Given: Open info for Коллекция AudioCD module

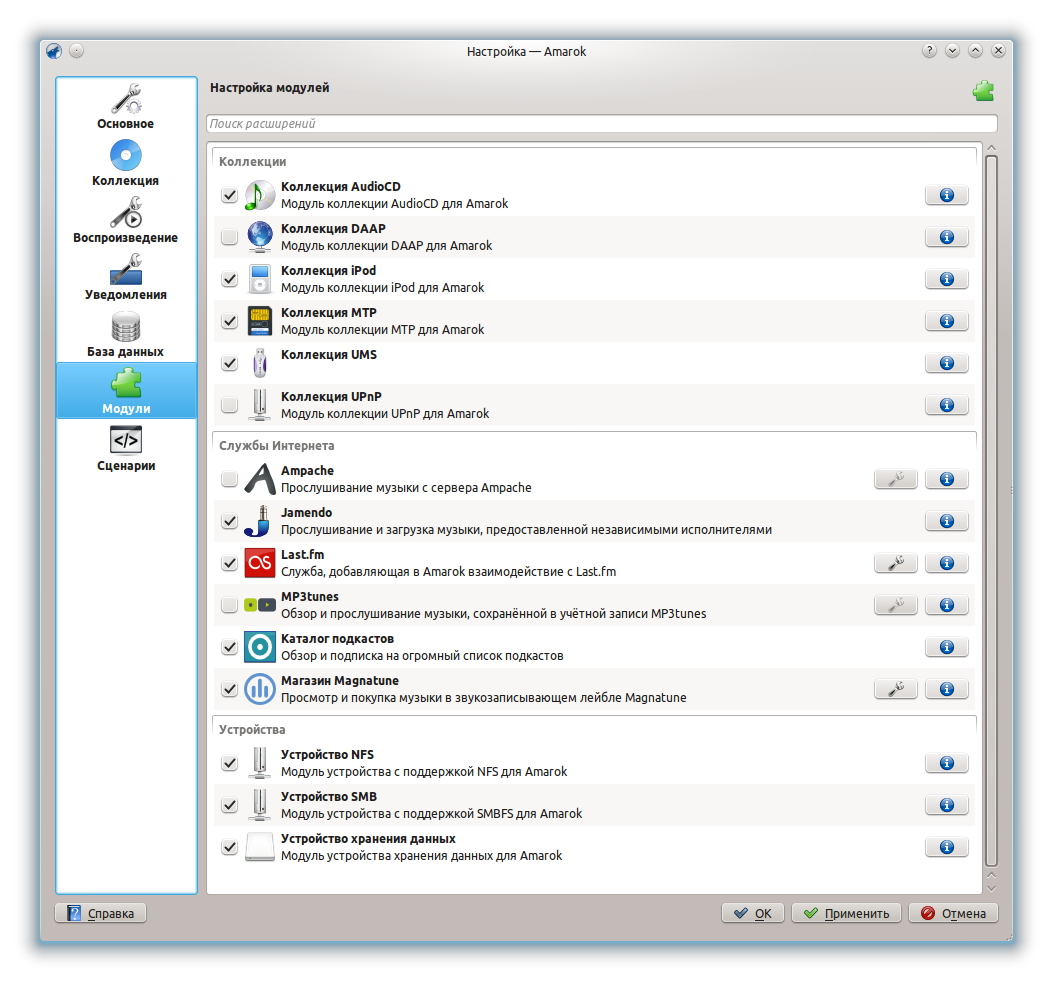Looking at the screenshot, I should (x=946, y=195).
